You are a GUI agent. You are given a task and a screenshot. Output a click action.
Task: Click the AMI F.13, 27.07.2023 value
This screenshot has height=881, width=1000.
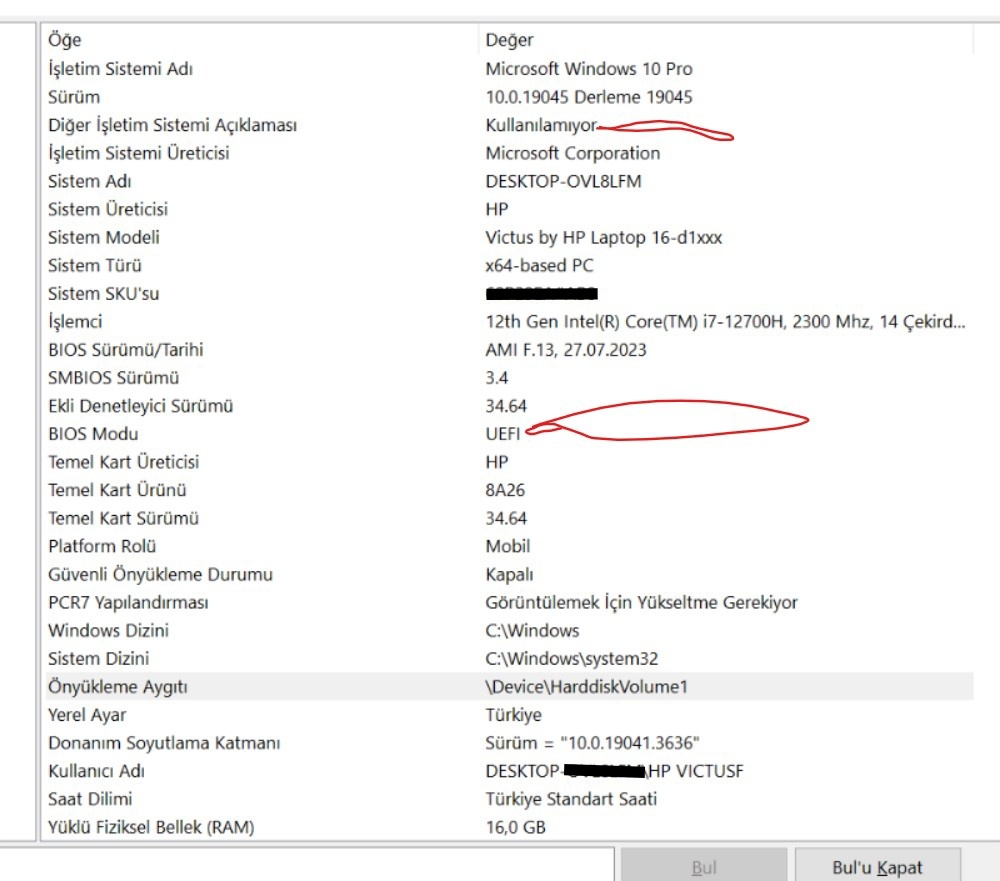coord(566,350)
